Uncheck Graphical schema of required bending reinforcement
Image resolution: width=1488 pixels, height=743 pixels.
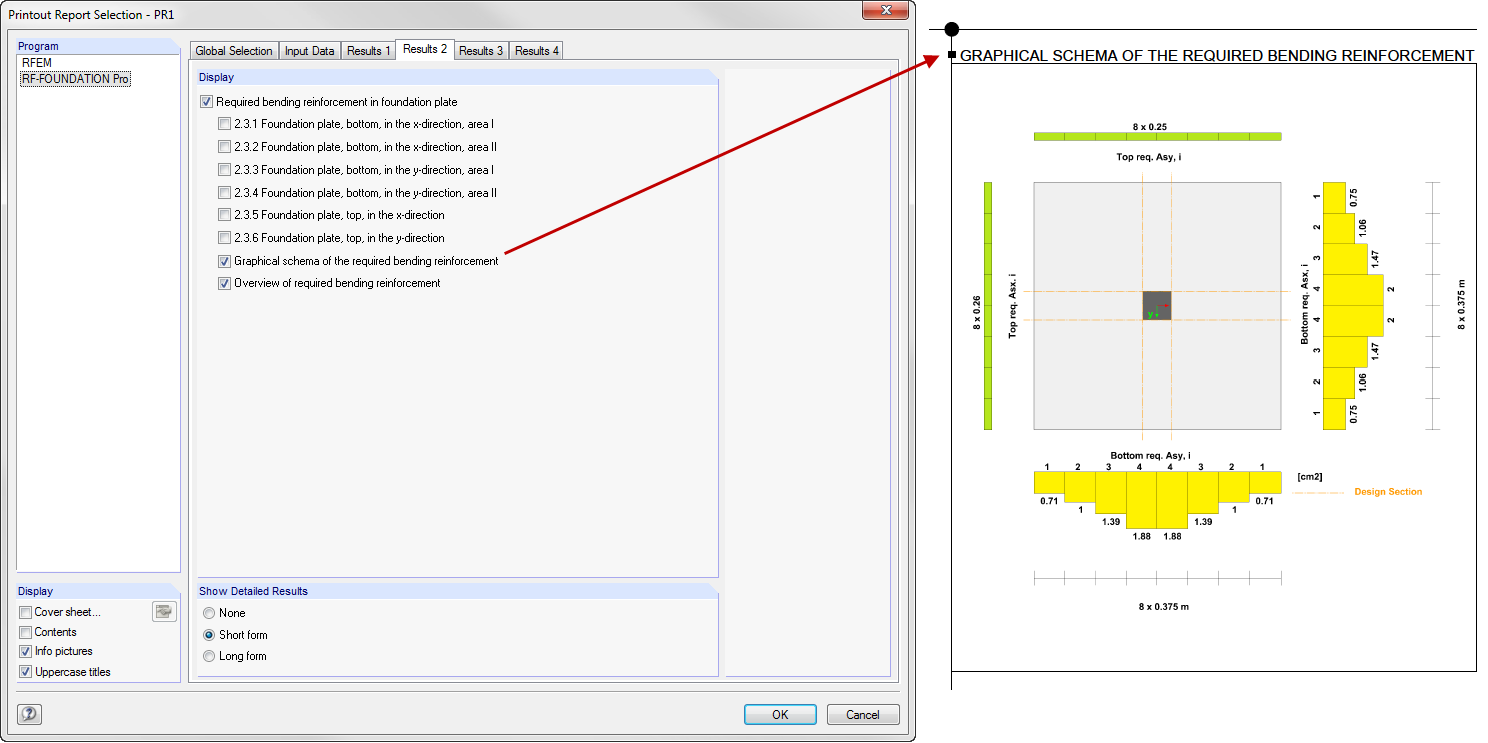(x=225, y=260)
